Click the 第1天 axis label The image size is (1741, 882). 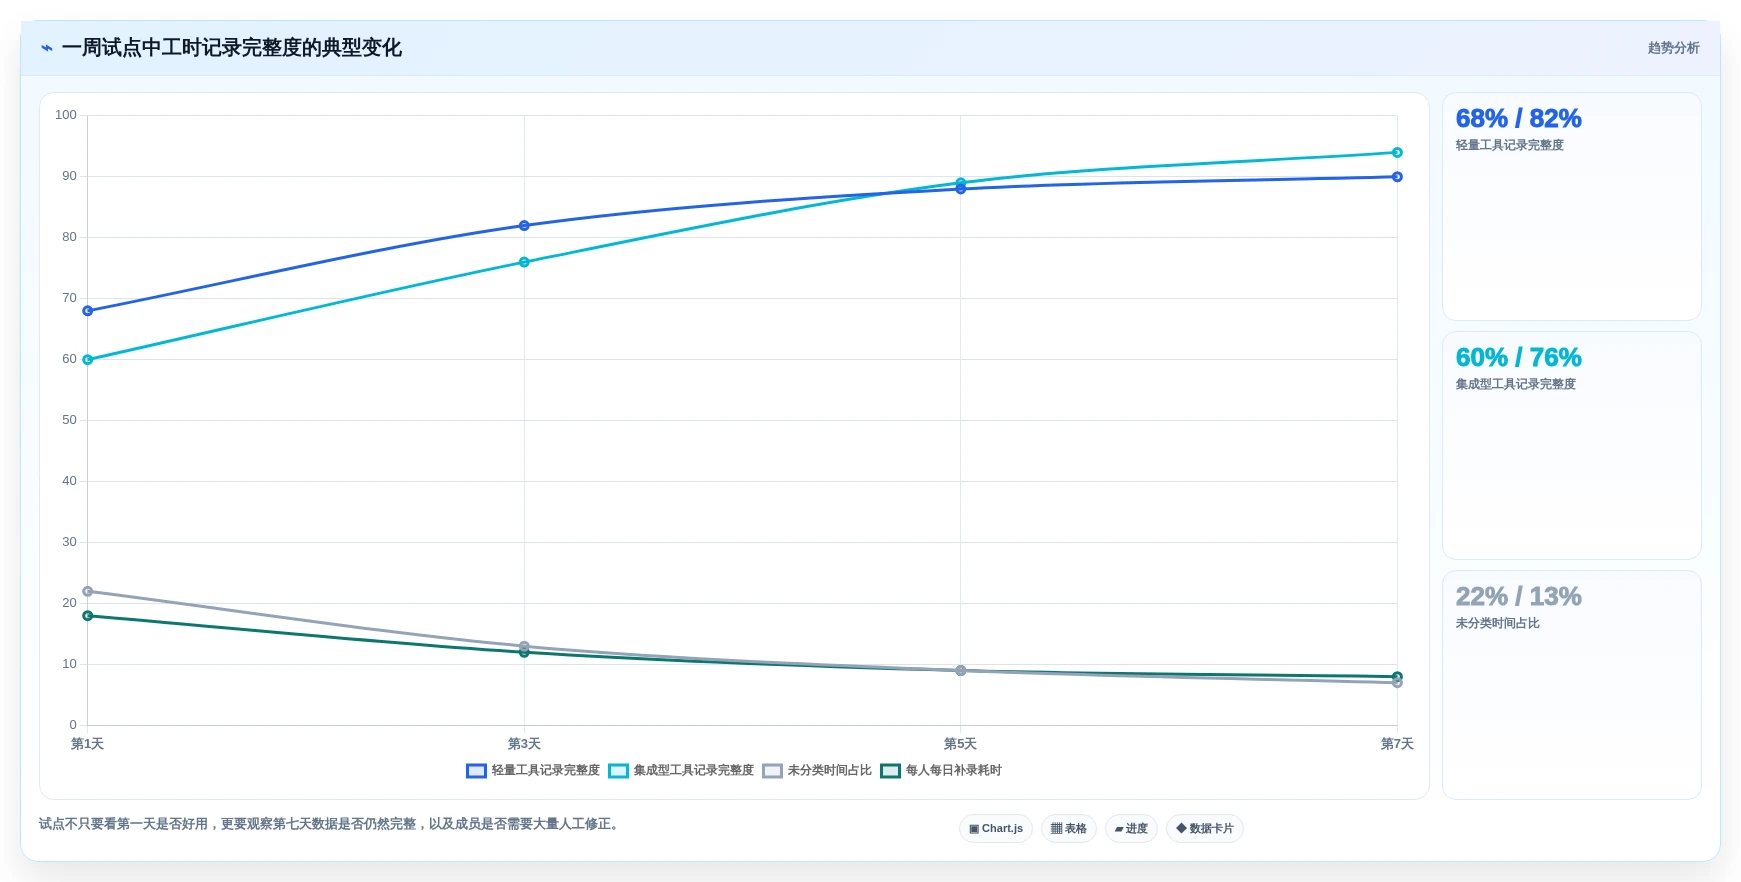[88, 744]
